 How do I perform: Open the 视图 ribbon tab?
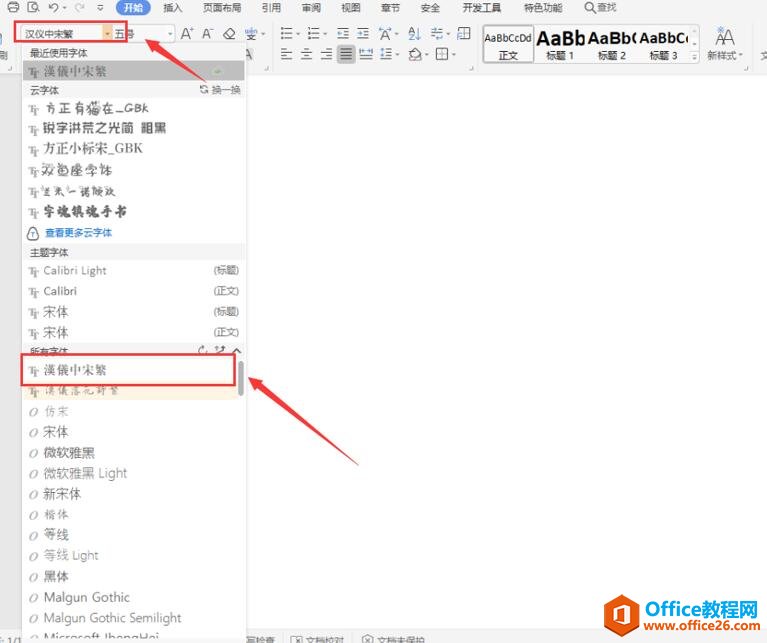point(350,7)
